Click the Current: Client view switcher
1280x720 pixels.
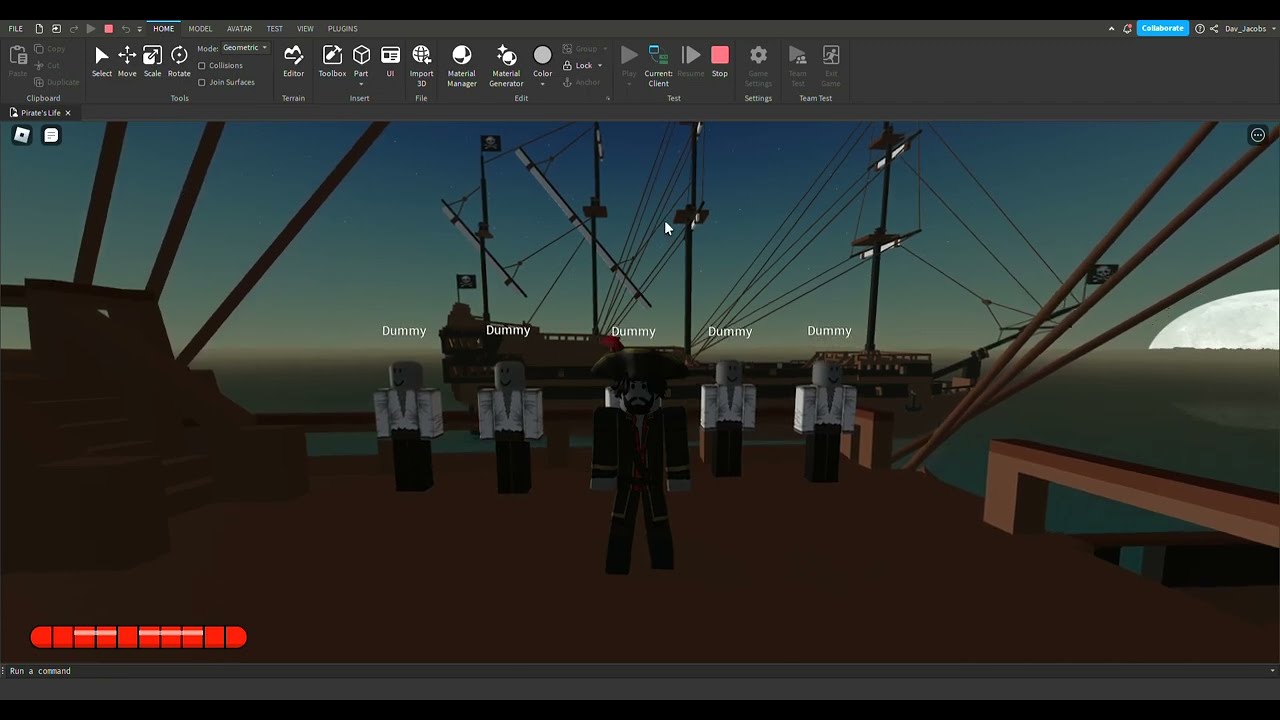658,66
